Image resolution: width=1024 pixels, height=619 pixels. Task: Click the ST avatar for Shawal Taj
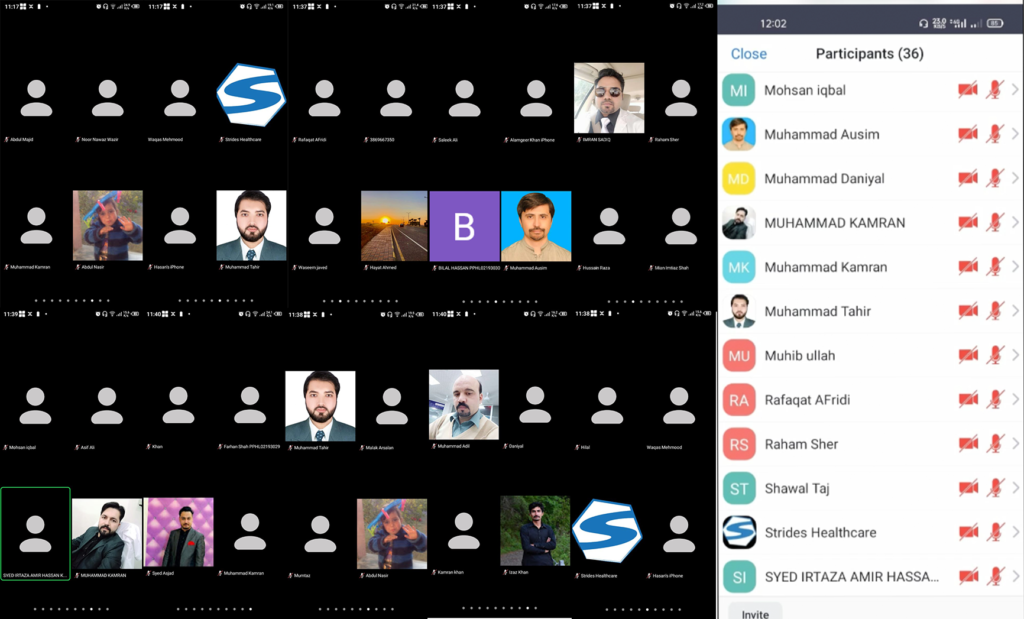(x=738, y=488)
